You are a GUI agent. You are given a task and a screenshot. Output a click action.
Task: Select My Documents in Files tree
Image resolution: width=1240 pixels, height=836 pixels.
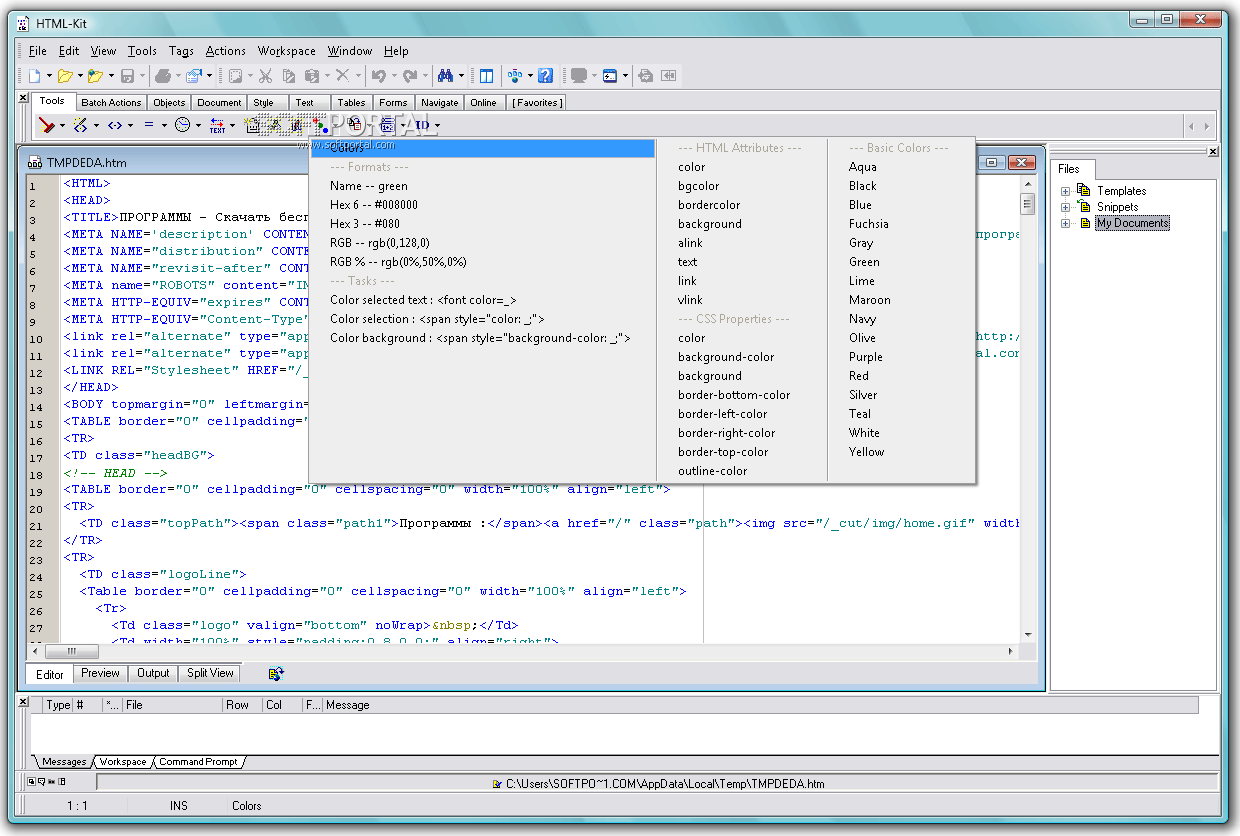pos(1132,223)
